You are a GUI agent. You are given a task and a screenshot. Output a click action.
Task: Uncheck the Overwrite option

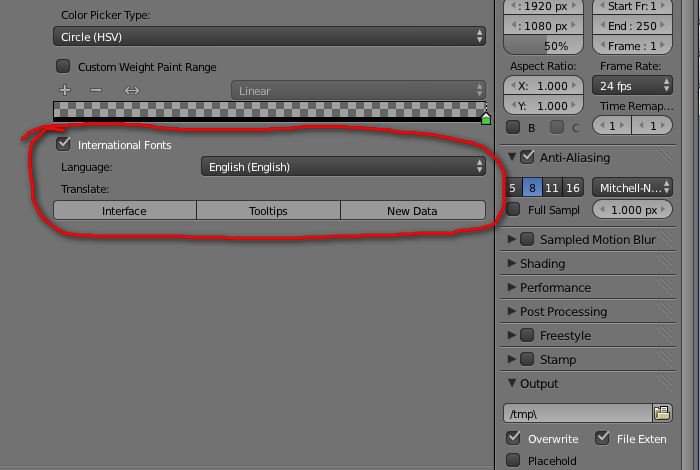[x=513, y=438]
